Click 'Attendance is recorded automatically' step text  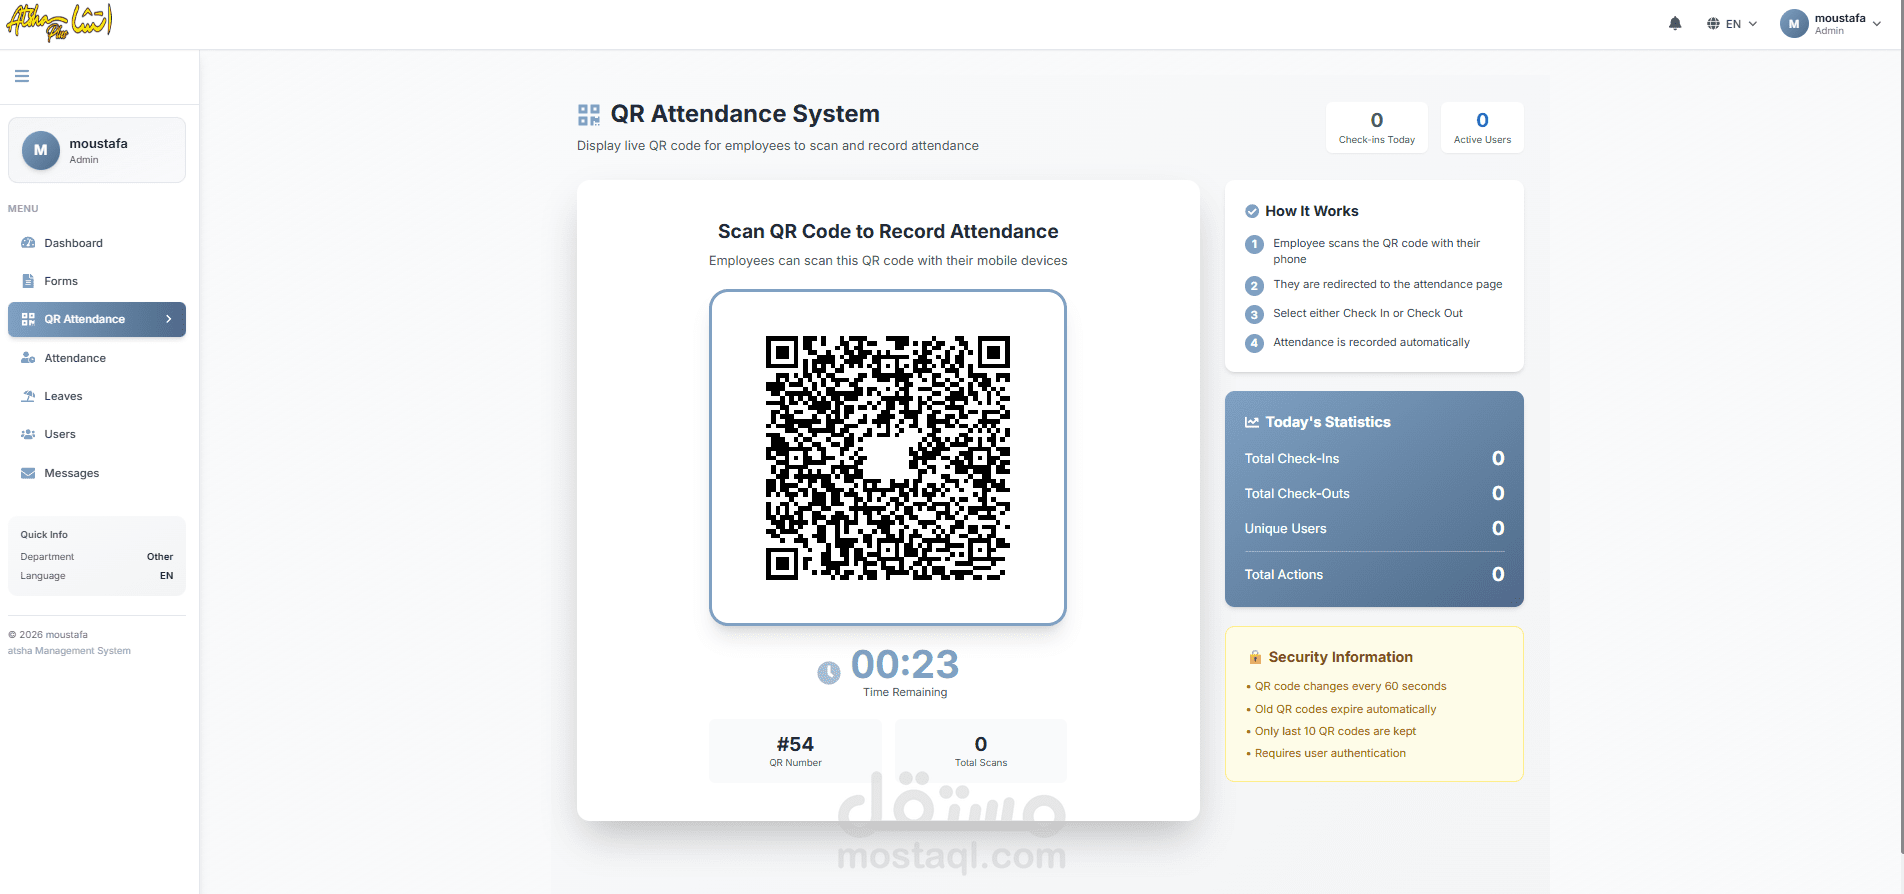pos(1371,342)
